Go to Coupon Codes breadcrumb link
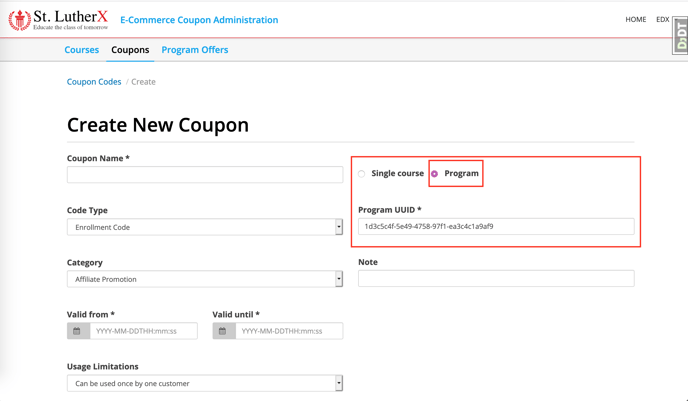This screenshot has width=688, height=401. (94, 82)
